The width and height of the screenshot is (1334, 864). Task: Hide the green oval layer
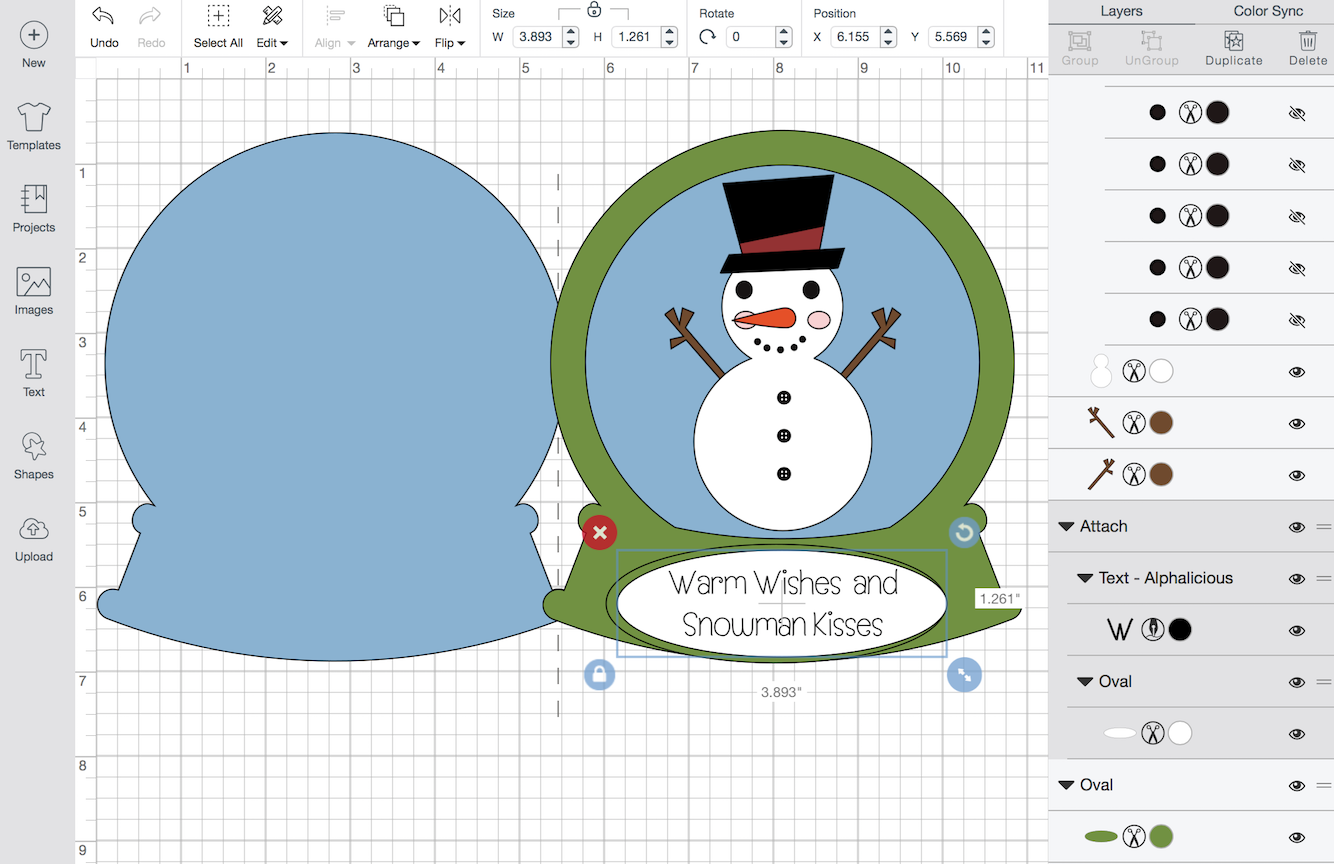[x=1297, y=837]
